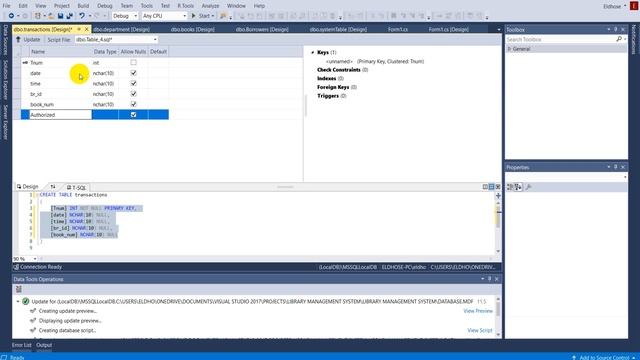The height and width of the screenshot is (360, 640).
Task: Switch to the T-SQL pane tab
Action: pyautogui.click(x=77, y=187)
